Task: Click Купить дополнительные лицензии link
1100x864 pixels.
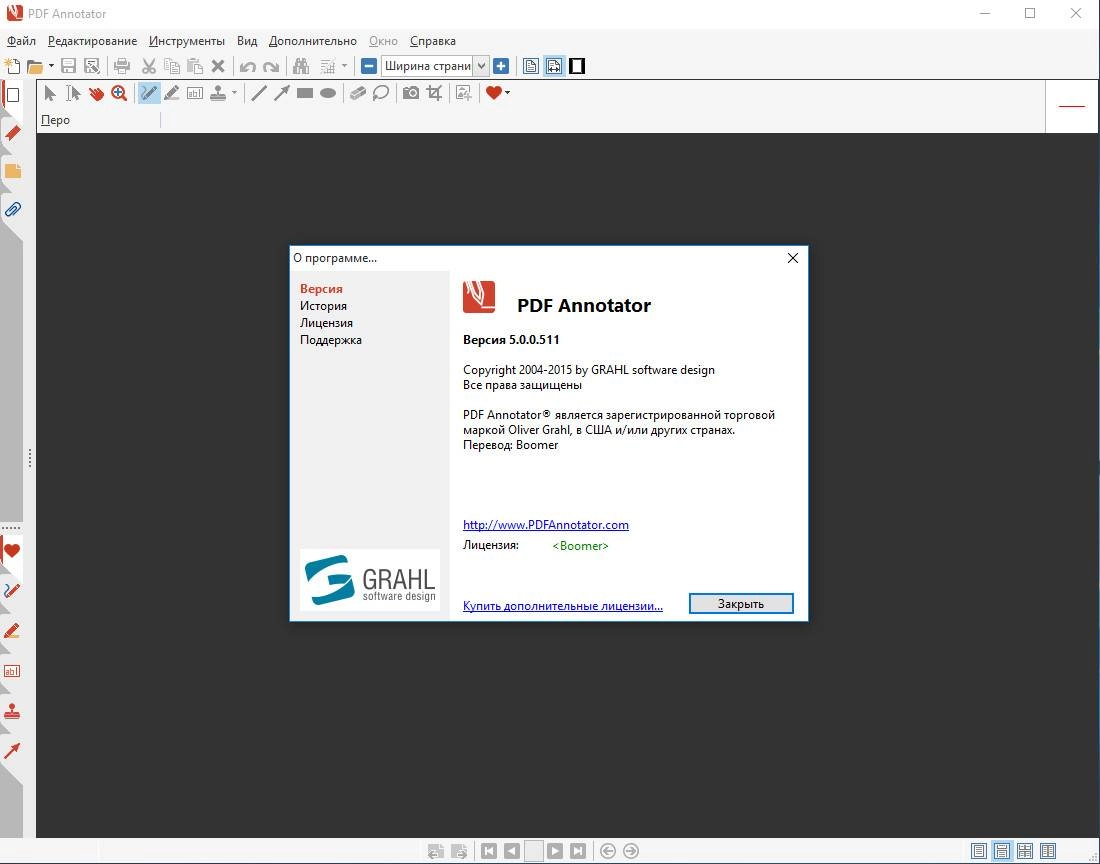Action: tap(563, 606)
